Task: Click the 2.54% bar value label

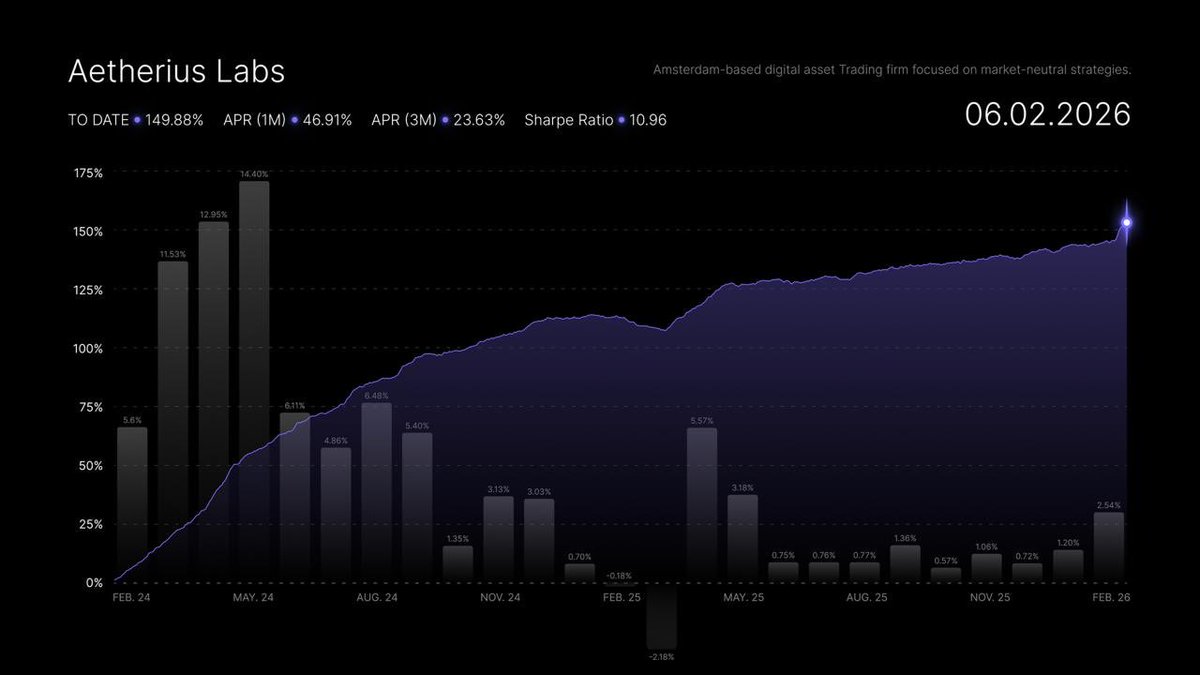Action: point(1109,505)
